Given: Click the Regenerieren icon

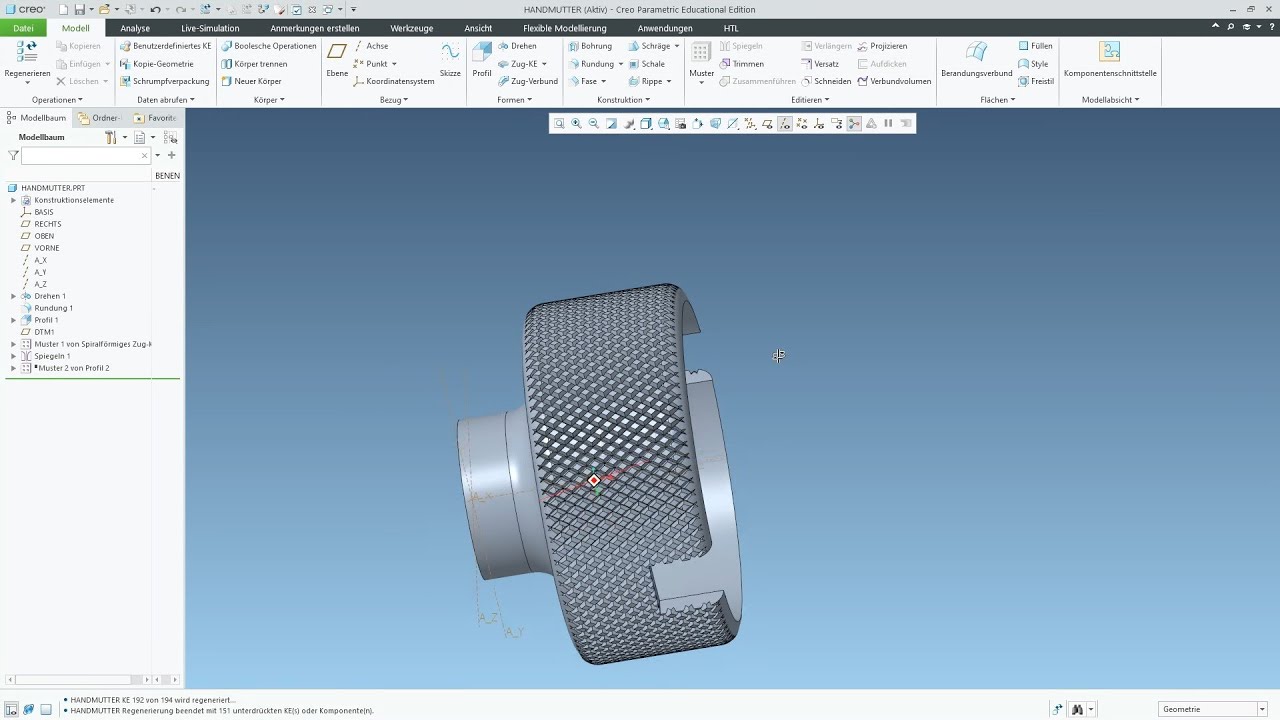Looking at the screenshot, I should (27, 52).
